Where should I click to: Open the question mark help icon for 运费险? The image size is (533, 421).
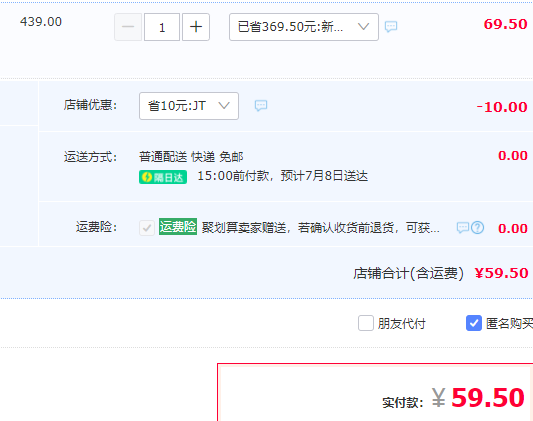[x=478, y=228]
